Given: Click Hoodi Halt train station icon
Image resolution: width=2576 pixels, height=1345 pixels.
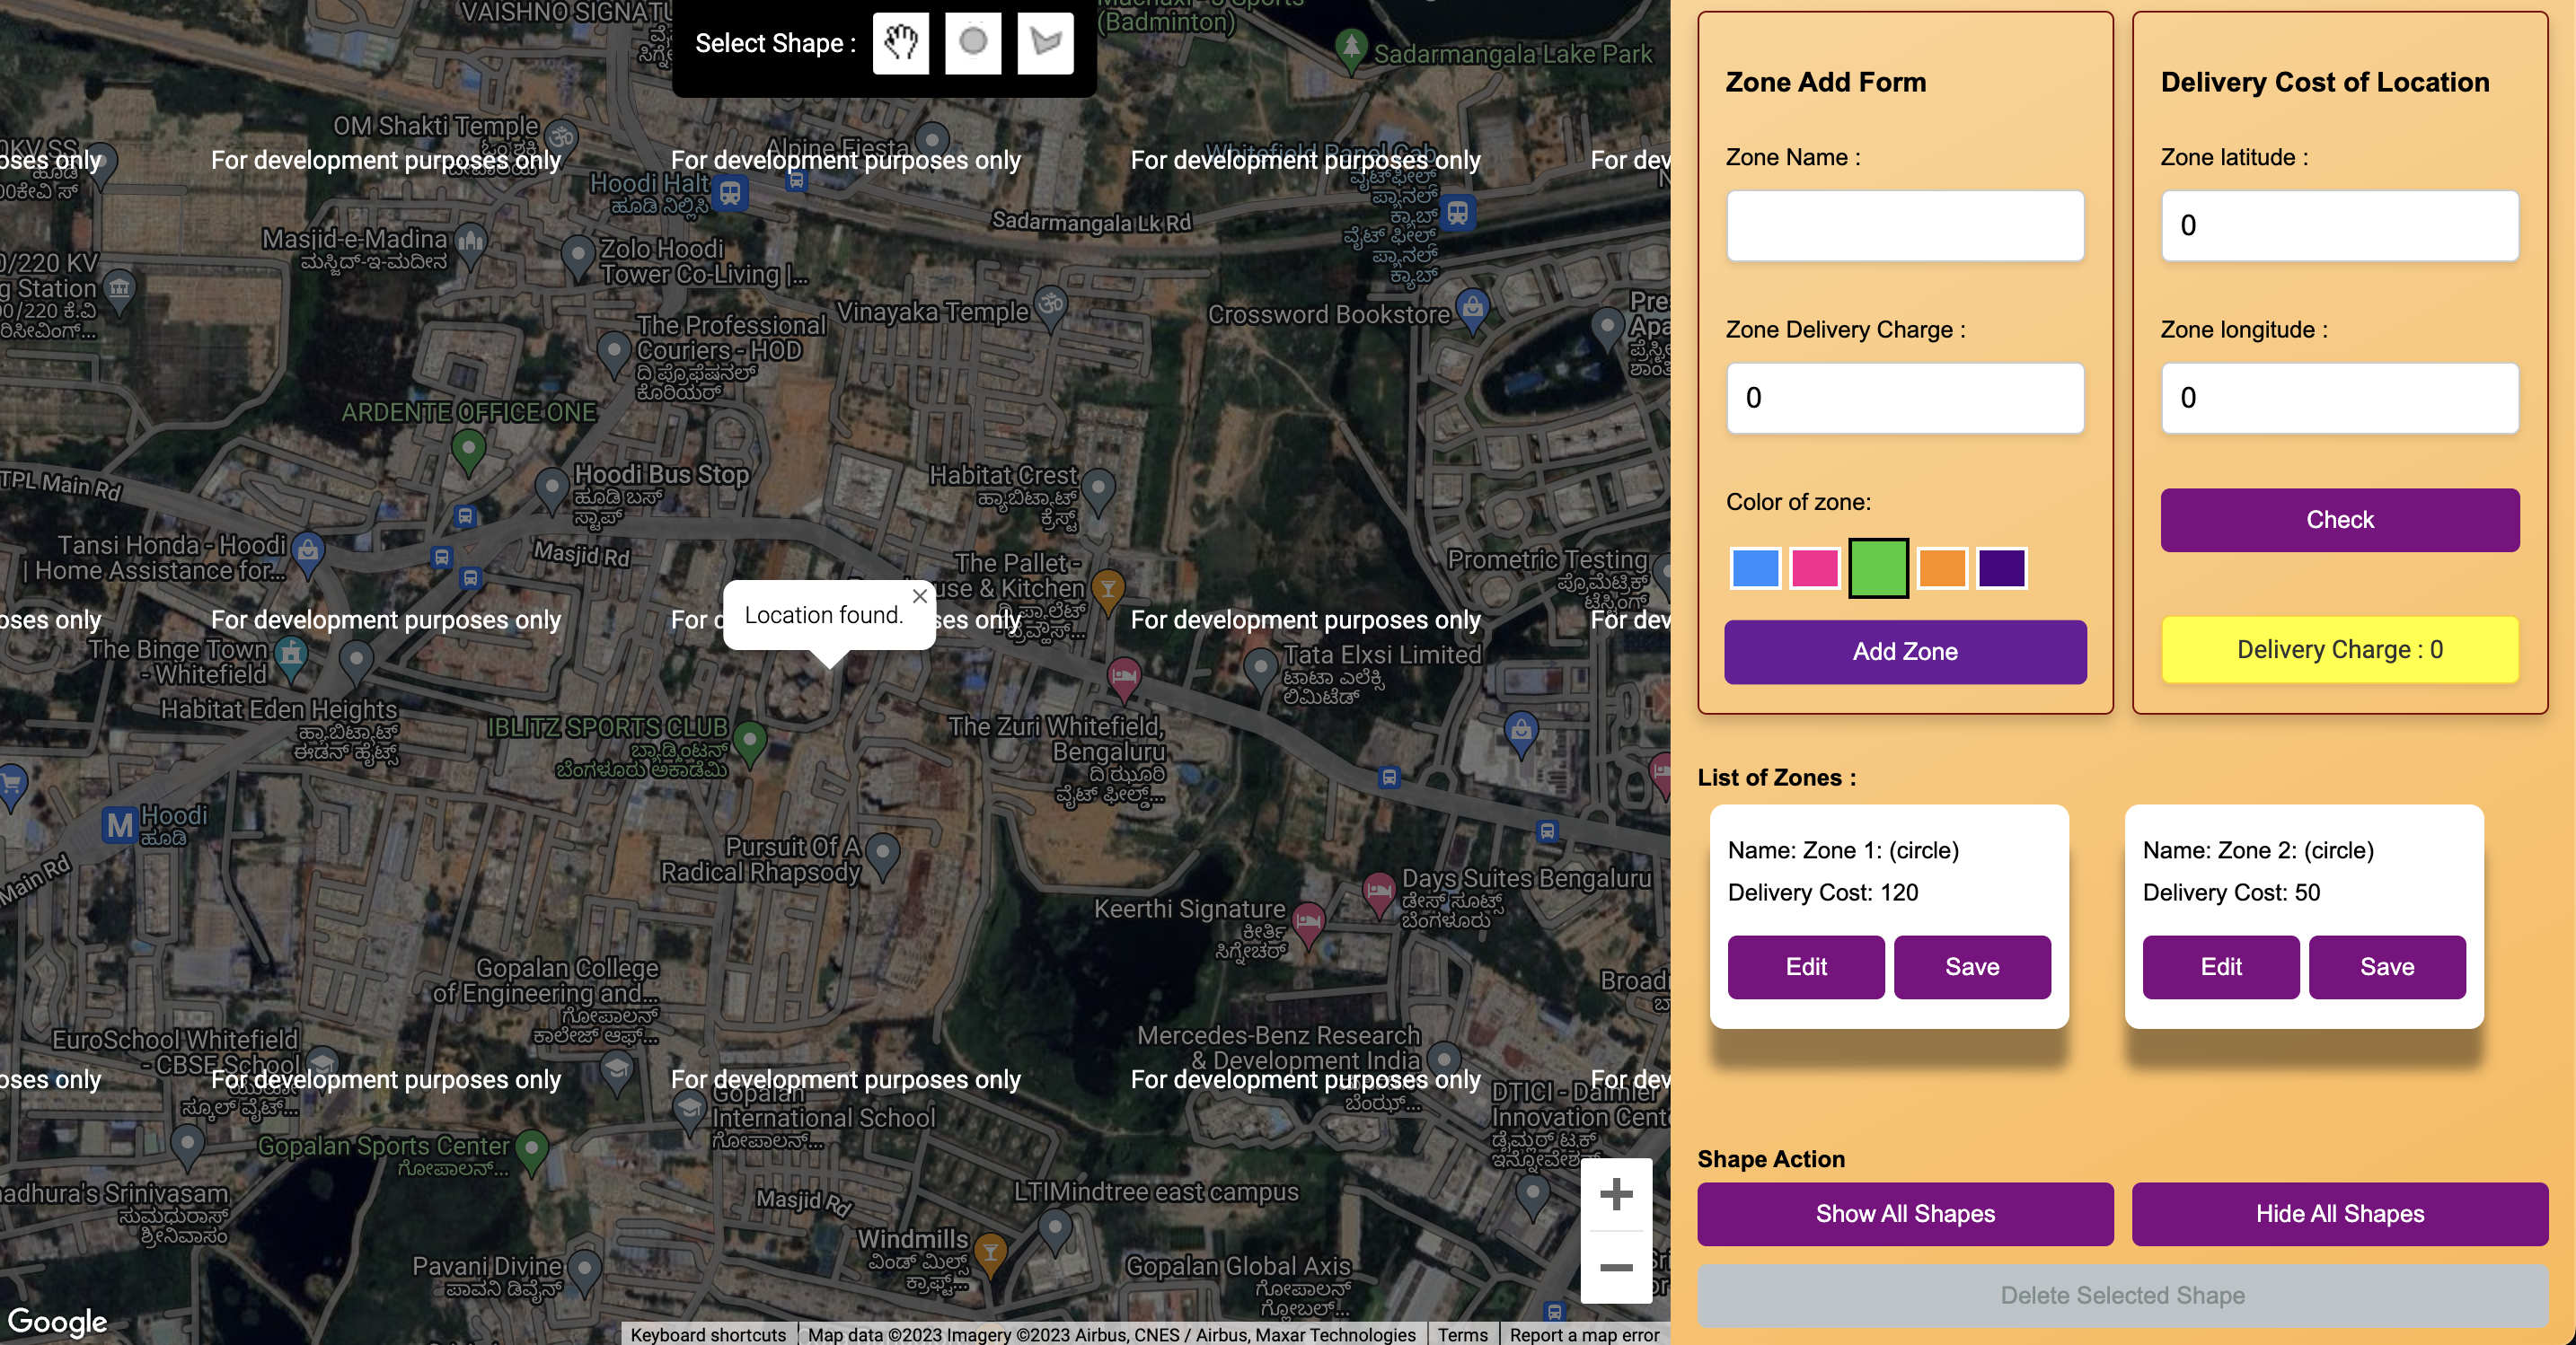Looking at the screenshot, I should click(730, 192).
